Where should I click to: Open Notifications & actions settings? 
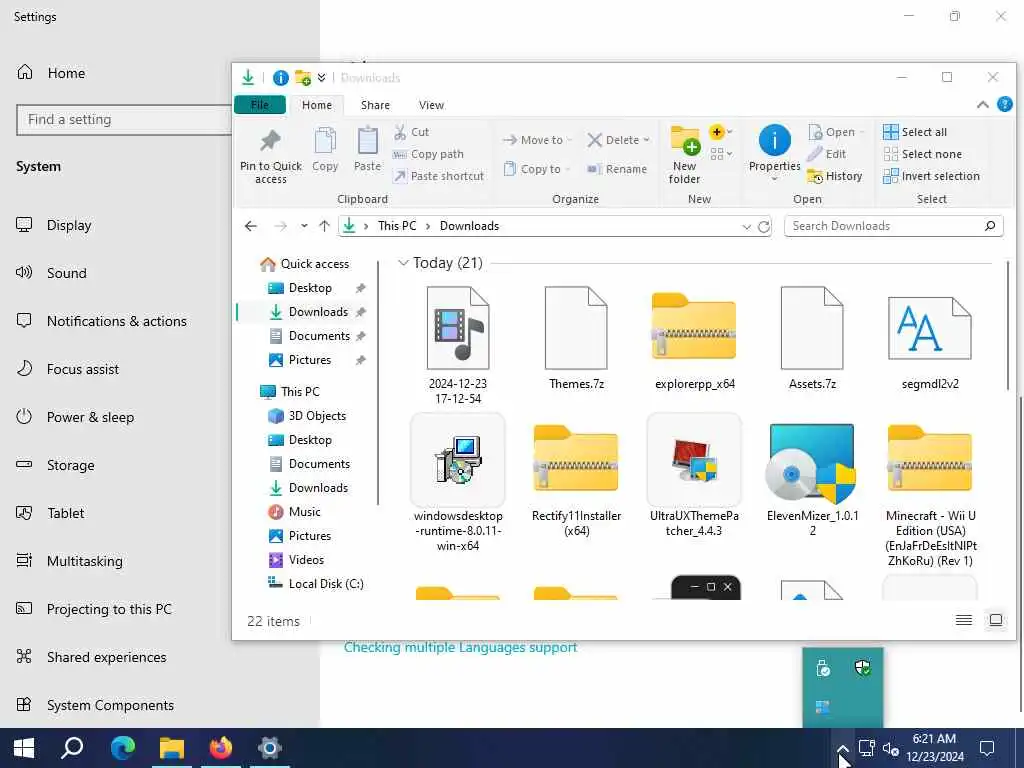tap(116, 321)
